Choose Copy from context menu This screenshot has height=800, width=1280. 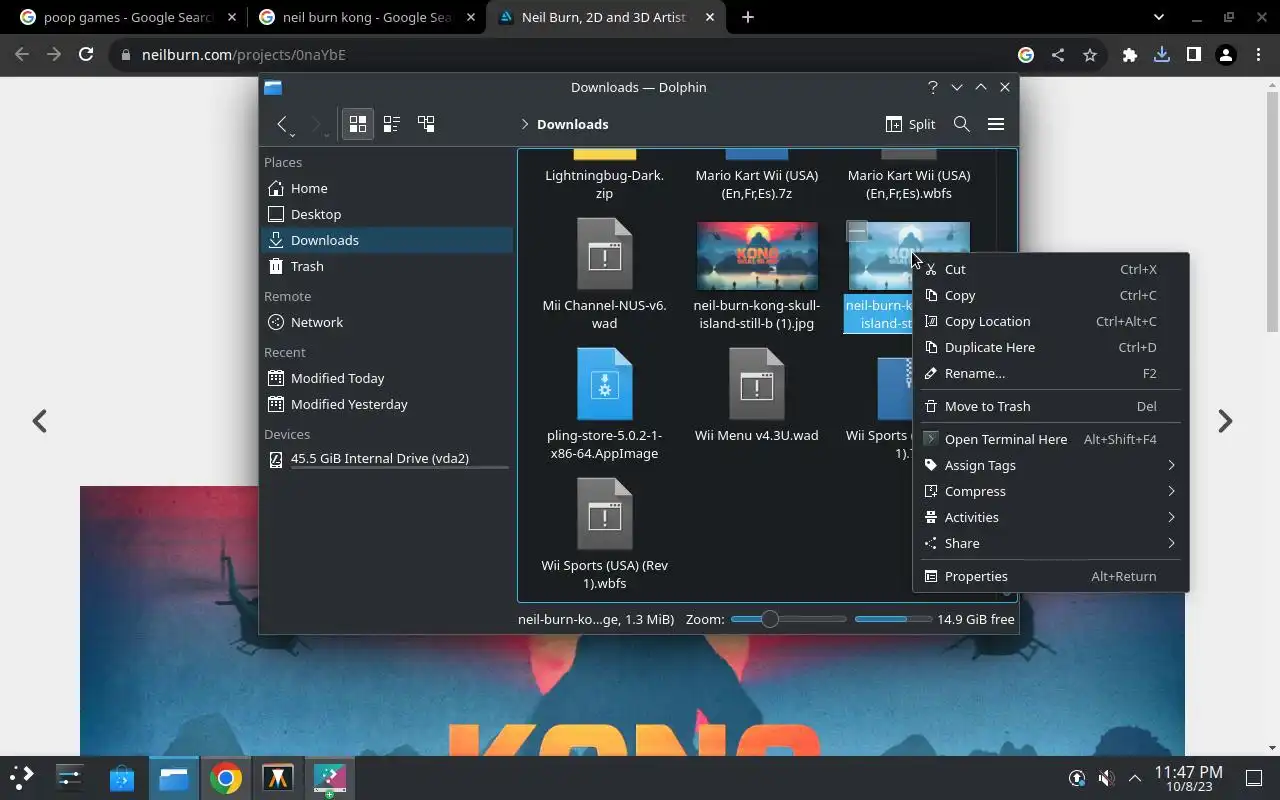(1050, 295)
